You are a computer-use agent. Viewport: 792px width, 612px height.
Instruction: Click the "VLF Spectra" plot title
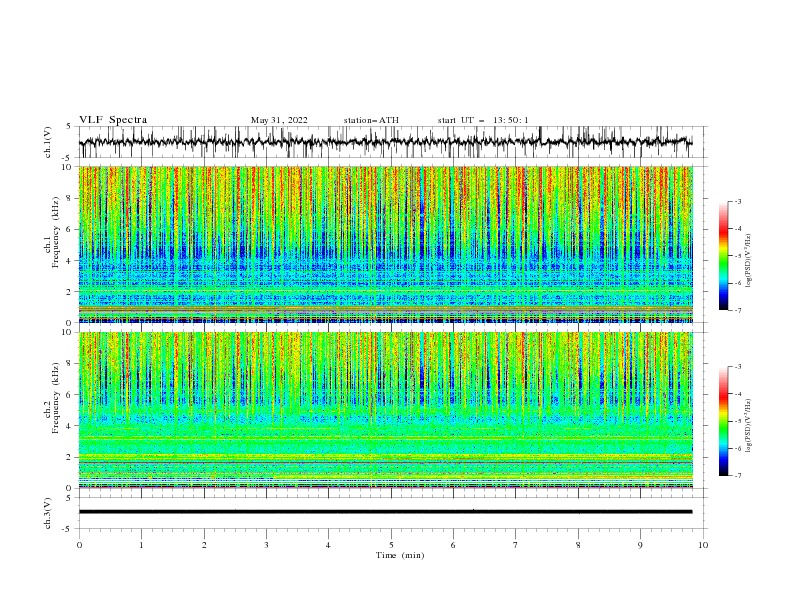click(x=113, y=120)
